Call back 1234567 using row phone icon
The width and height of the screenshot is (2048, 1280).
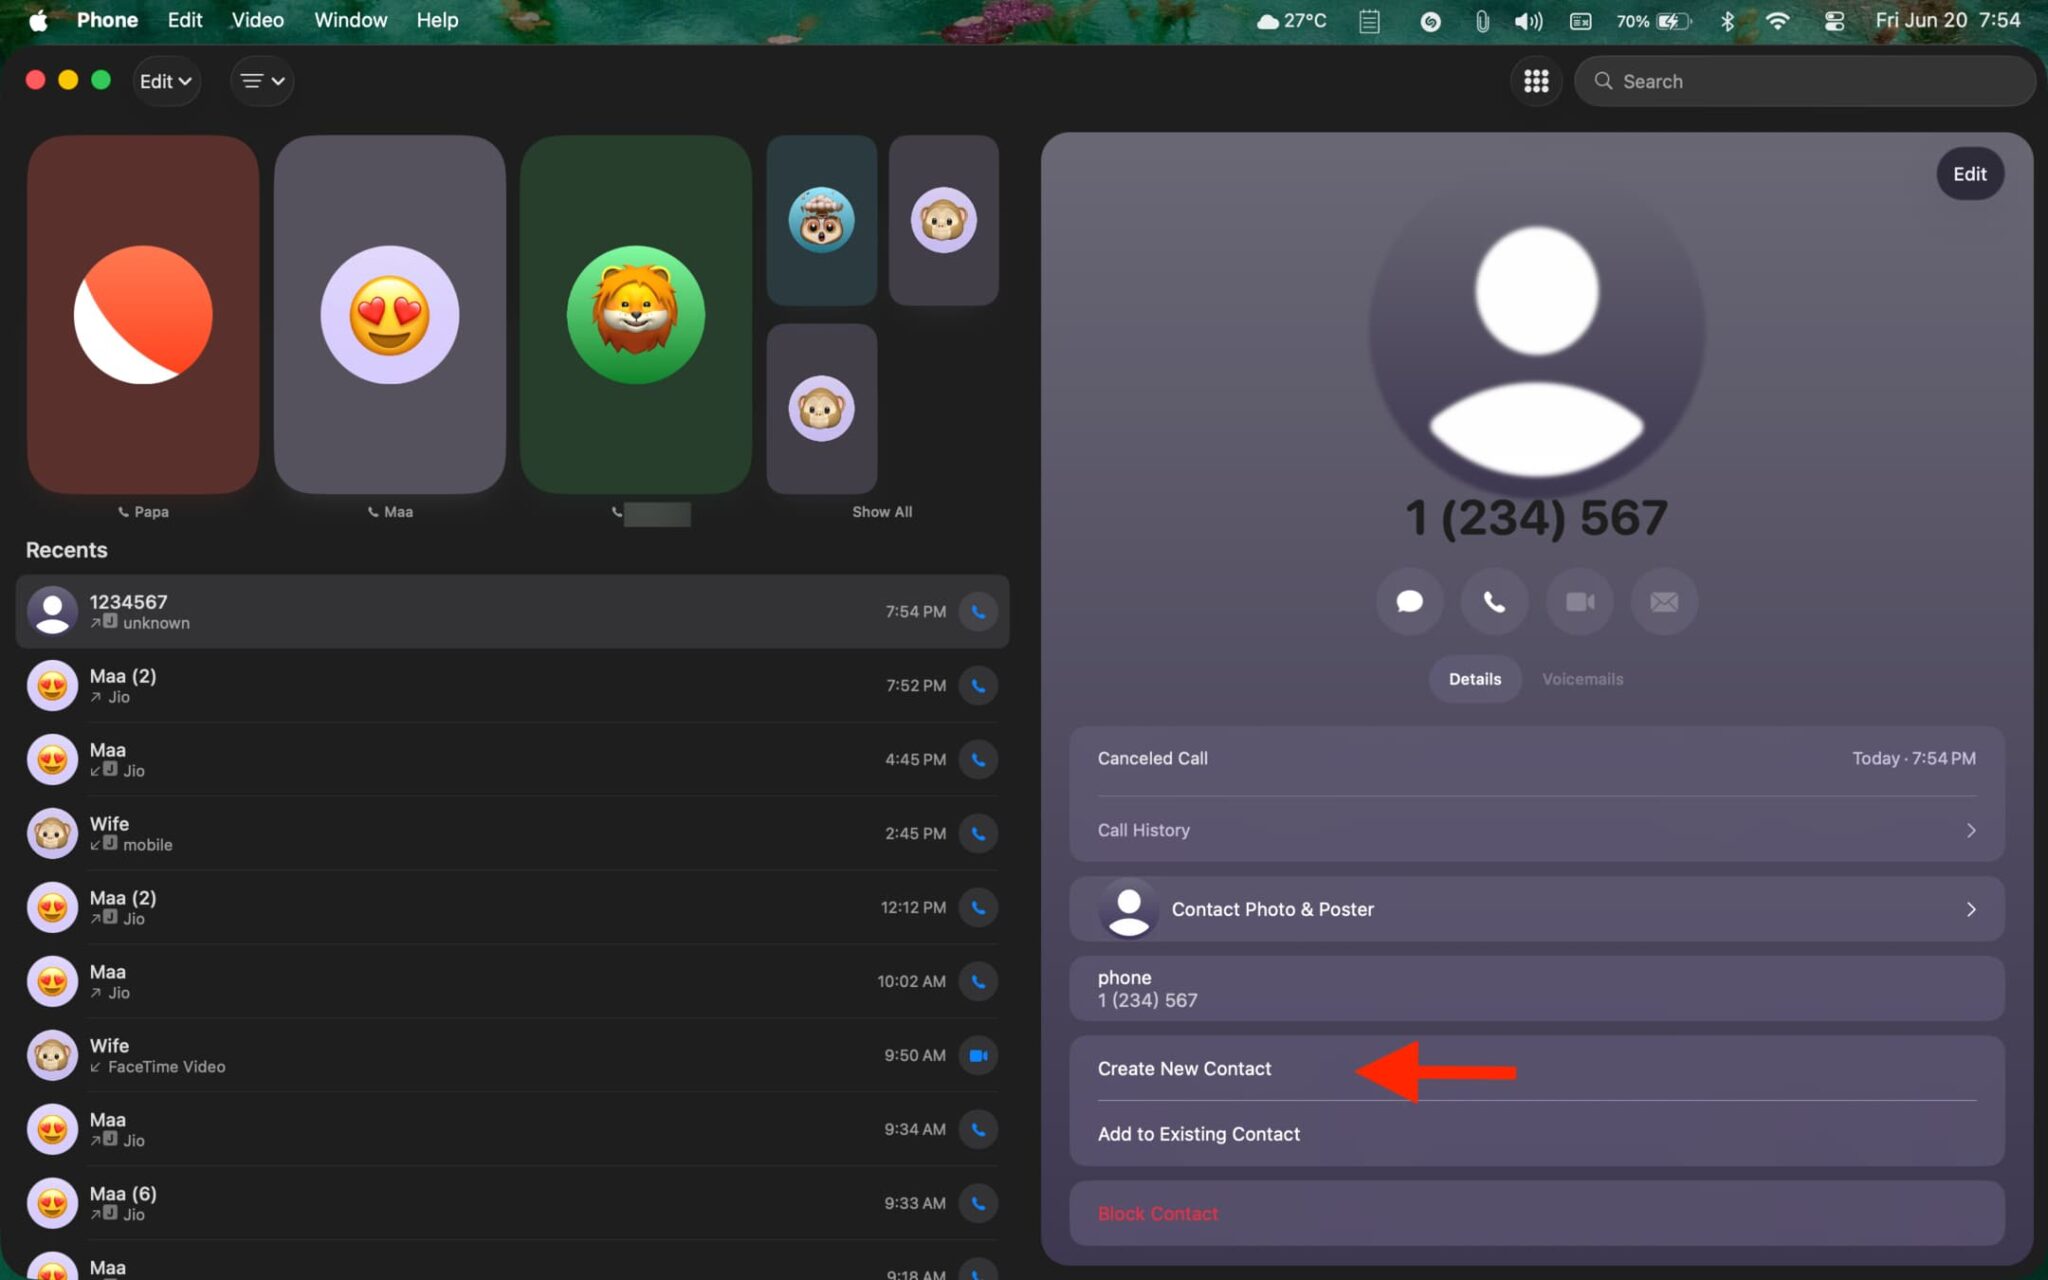[978, 611]
